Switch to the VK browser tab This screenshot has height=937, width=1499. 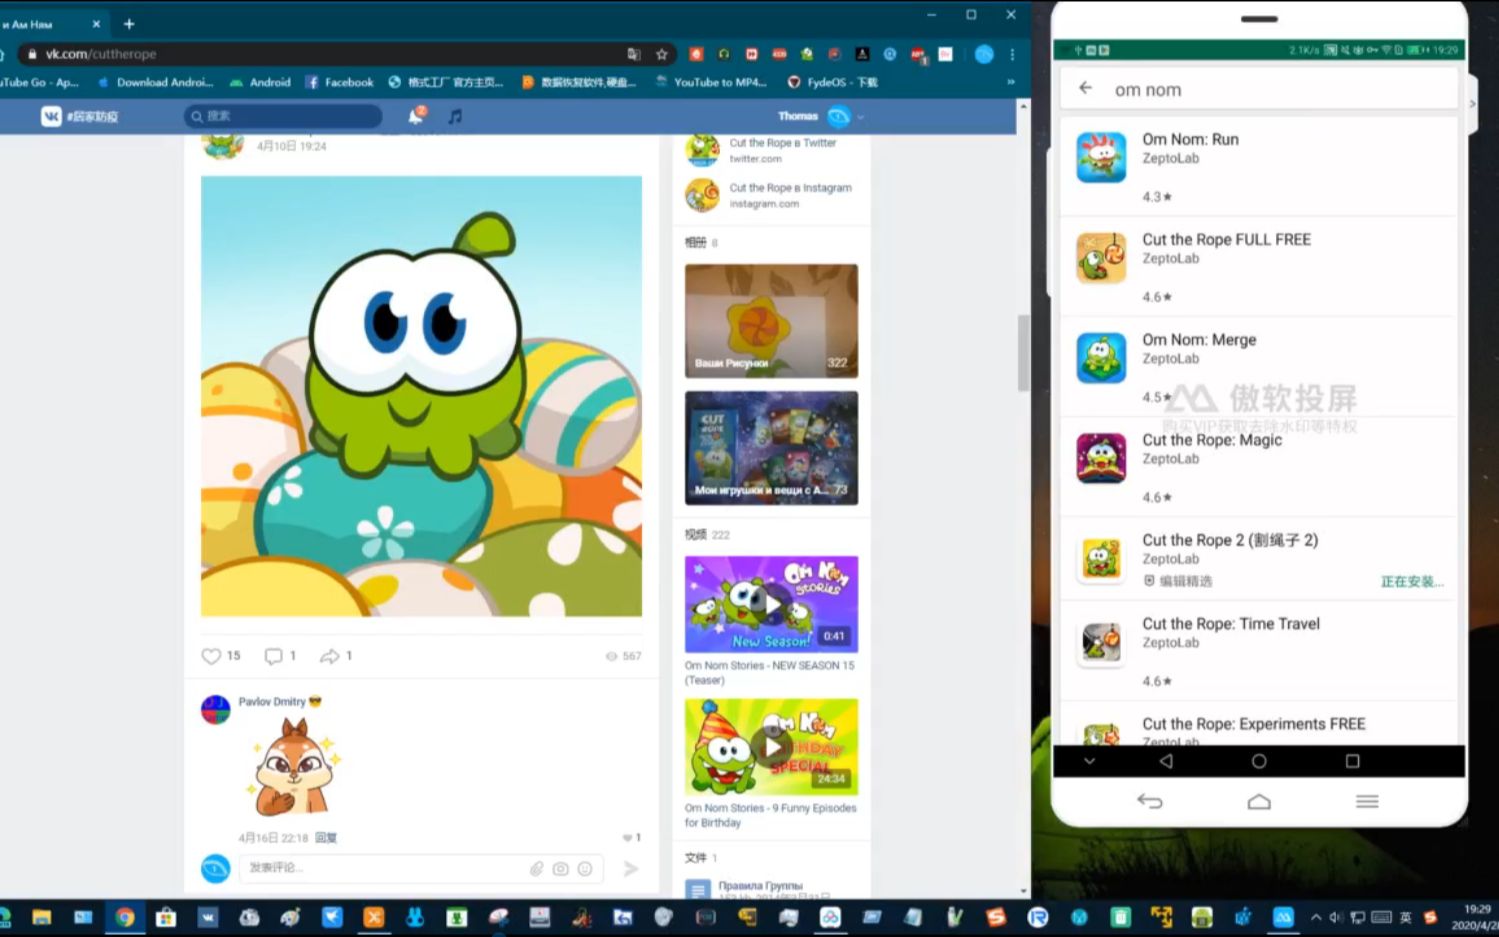click(x=50, y=24)
